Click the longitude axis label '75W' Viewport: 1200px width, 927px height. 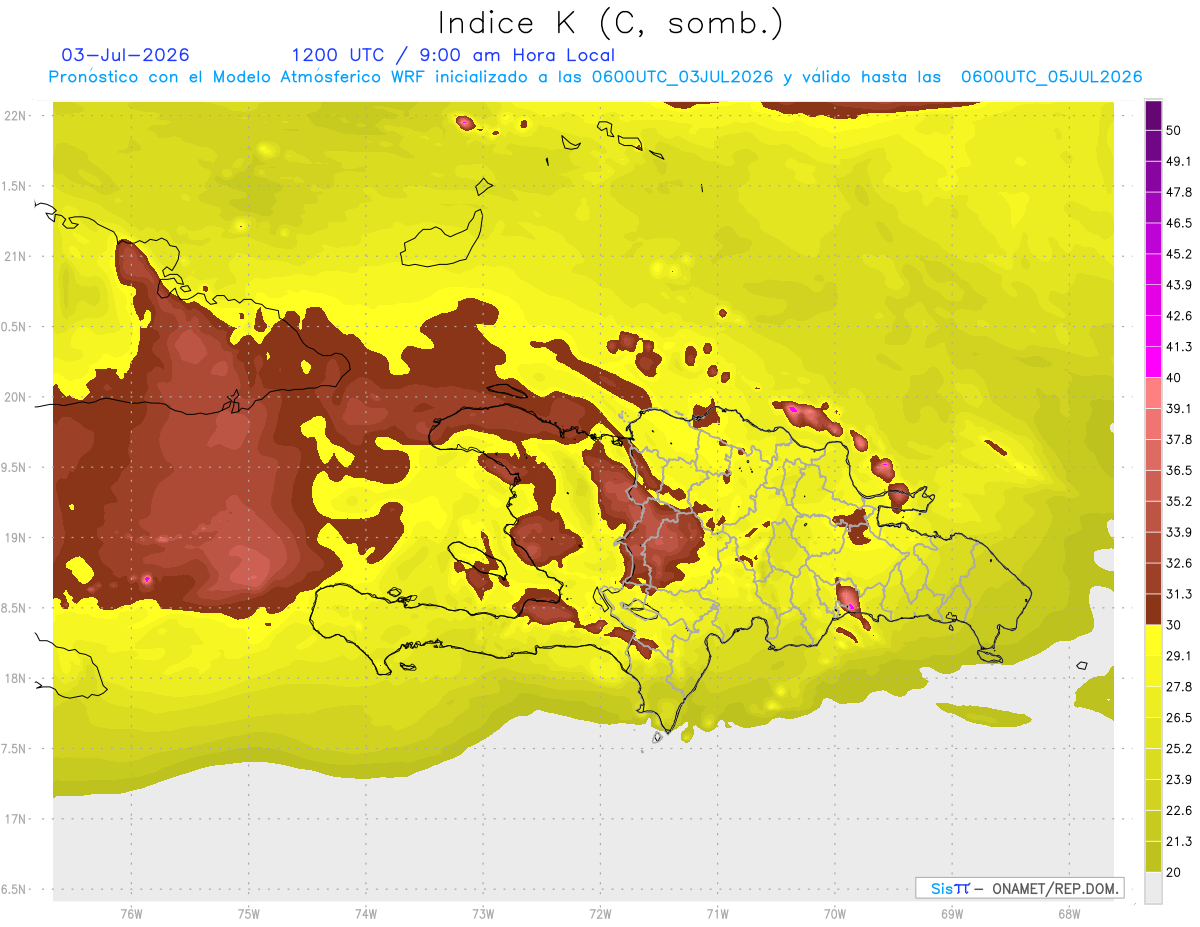(x=248, y=914)
